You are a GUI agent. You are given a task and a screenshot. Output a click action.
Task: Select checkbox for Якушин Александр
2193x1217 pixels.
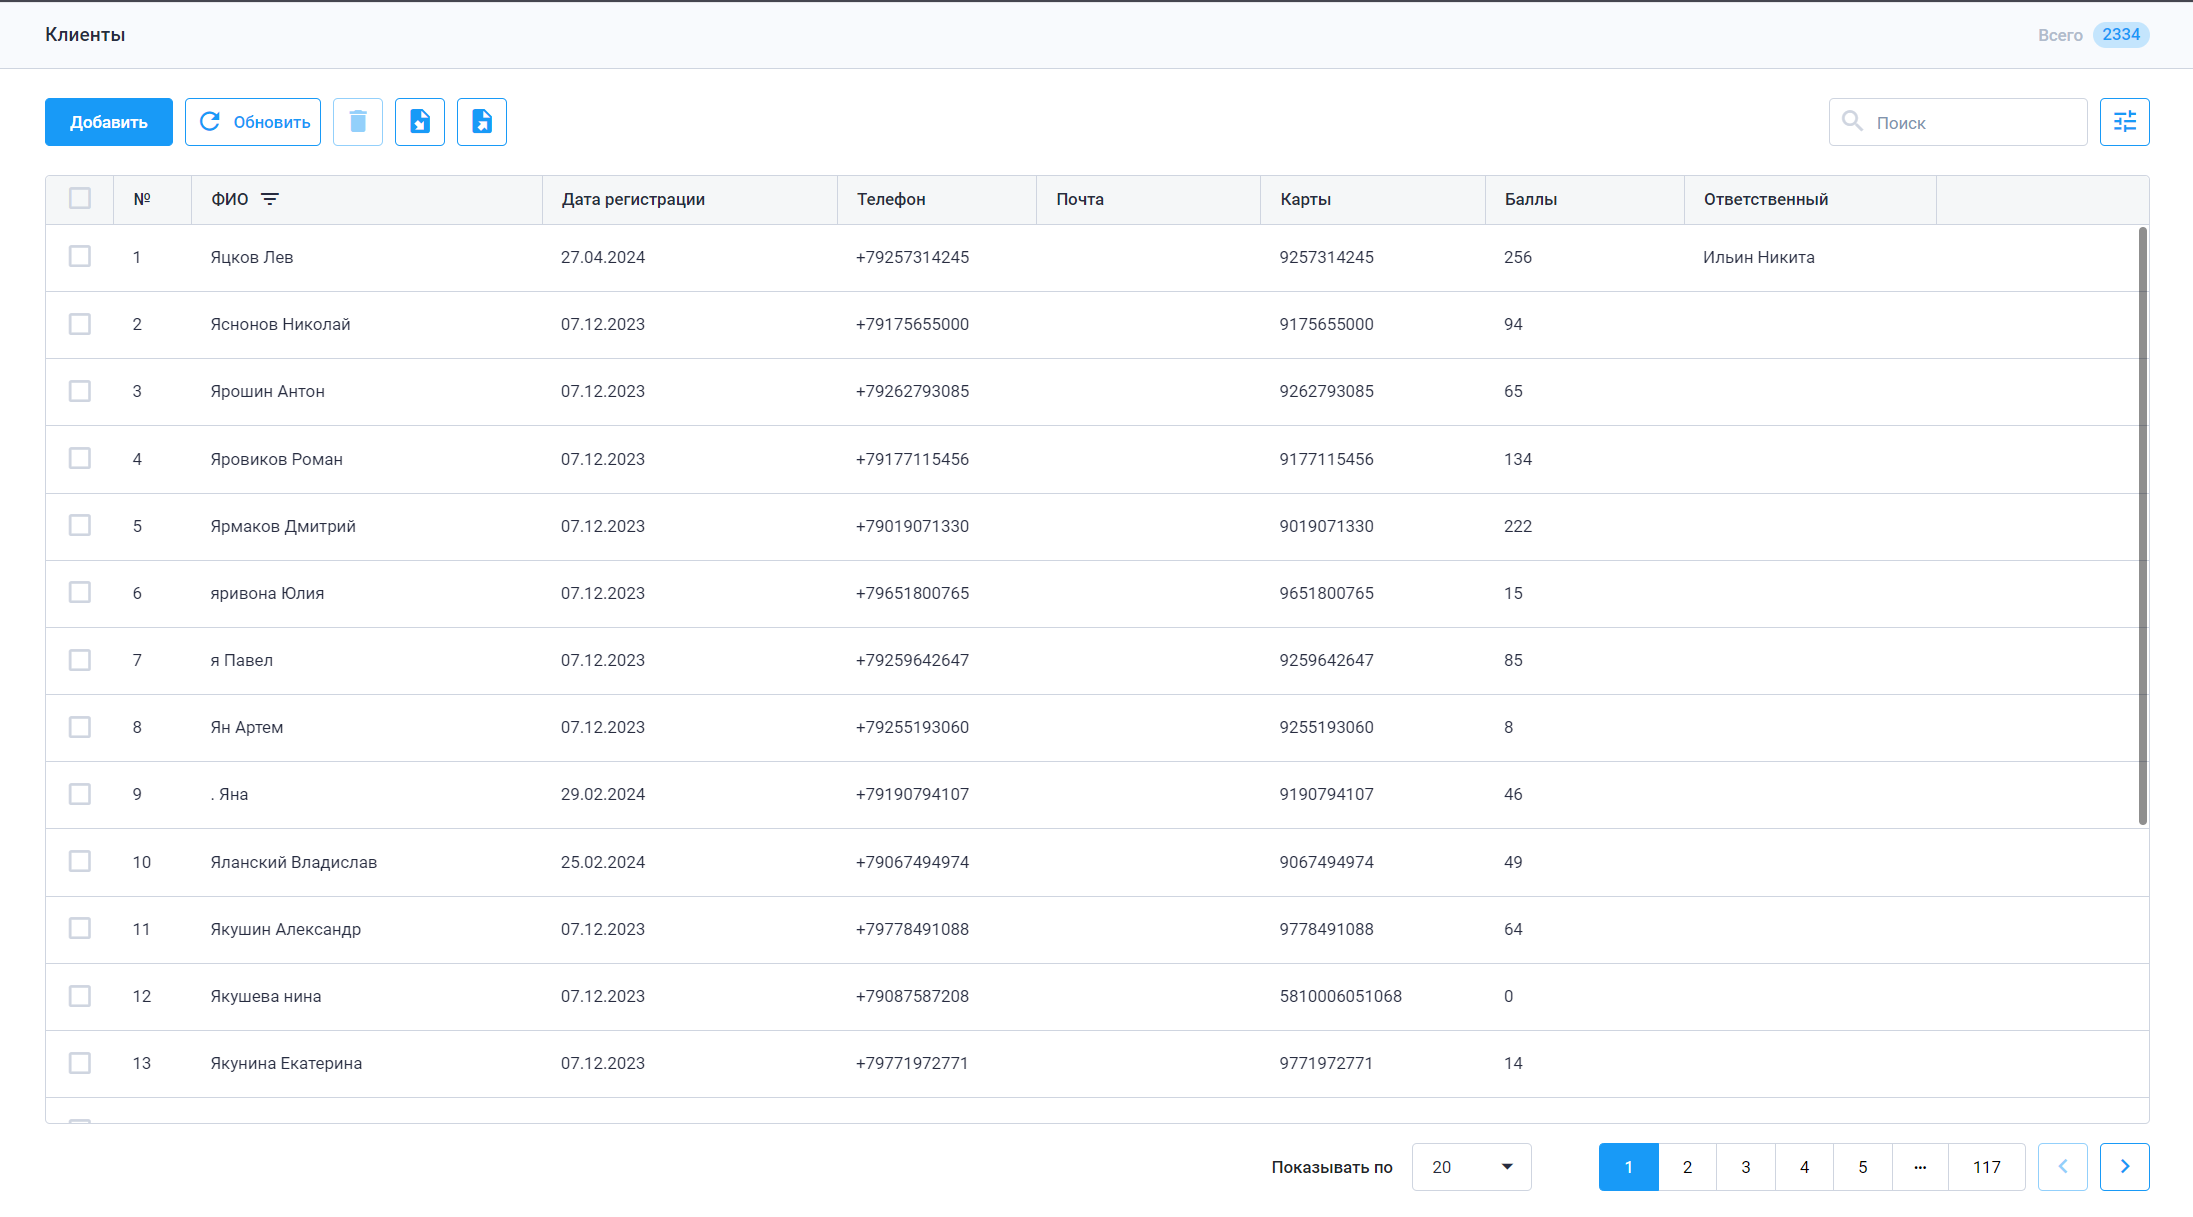click(x=80, y=928)
